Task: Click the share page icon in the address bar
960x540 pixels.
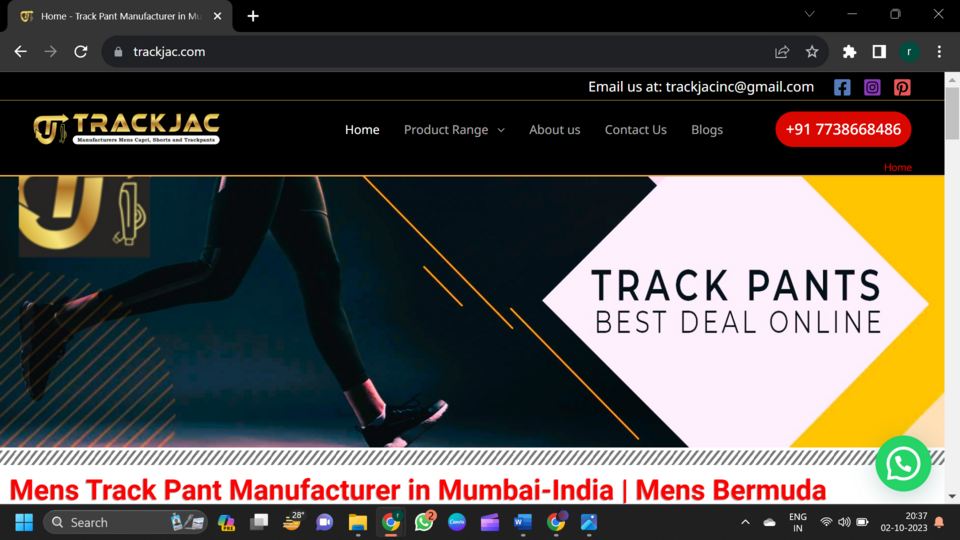Action: pos(782,51)
